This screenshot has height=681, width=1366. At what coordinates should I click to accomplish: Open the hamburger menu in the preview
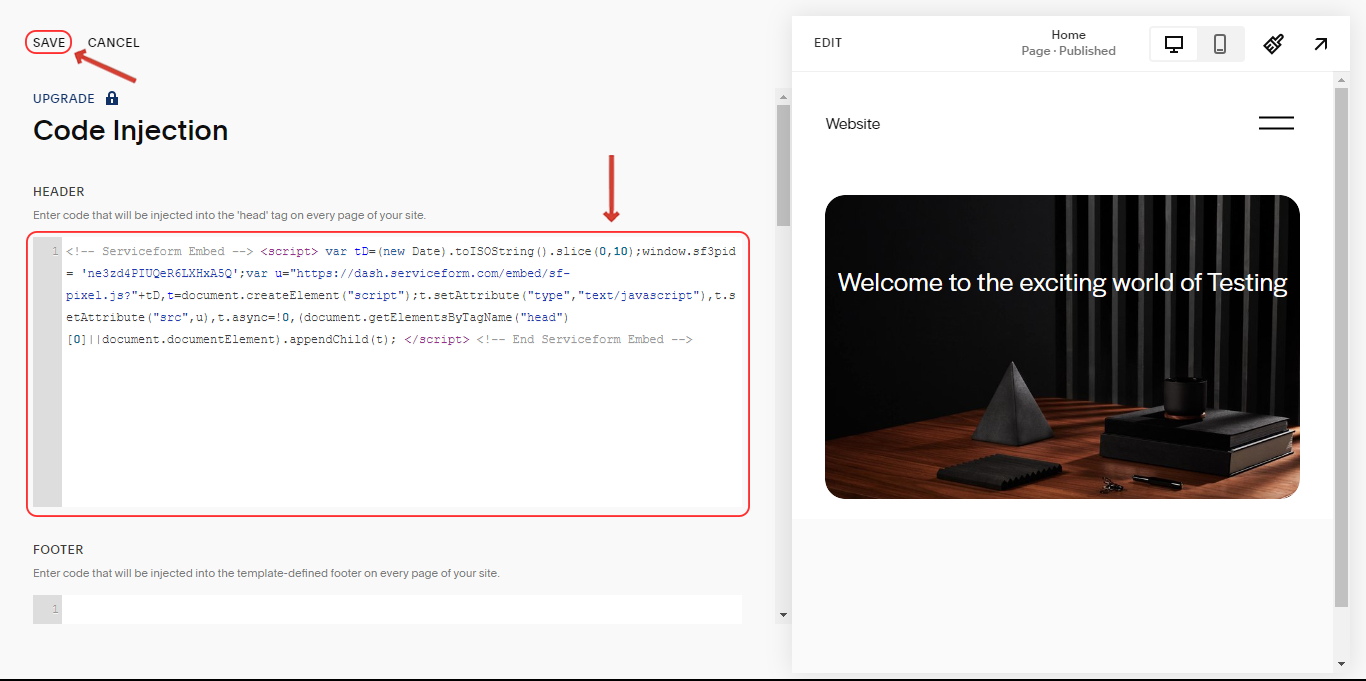pos(1276,123)
